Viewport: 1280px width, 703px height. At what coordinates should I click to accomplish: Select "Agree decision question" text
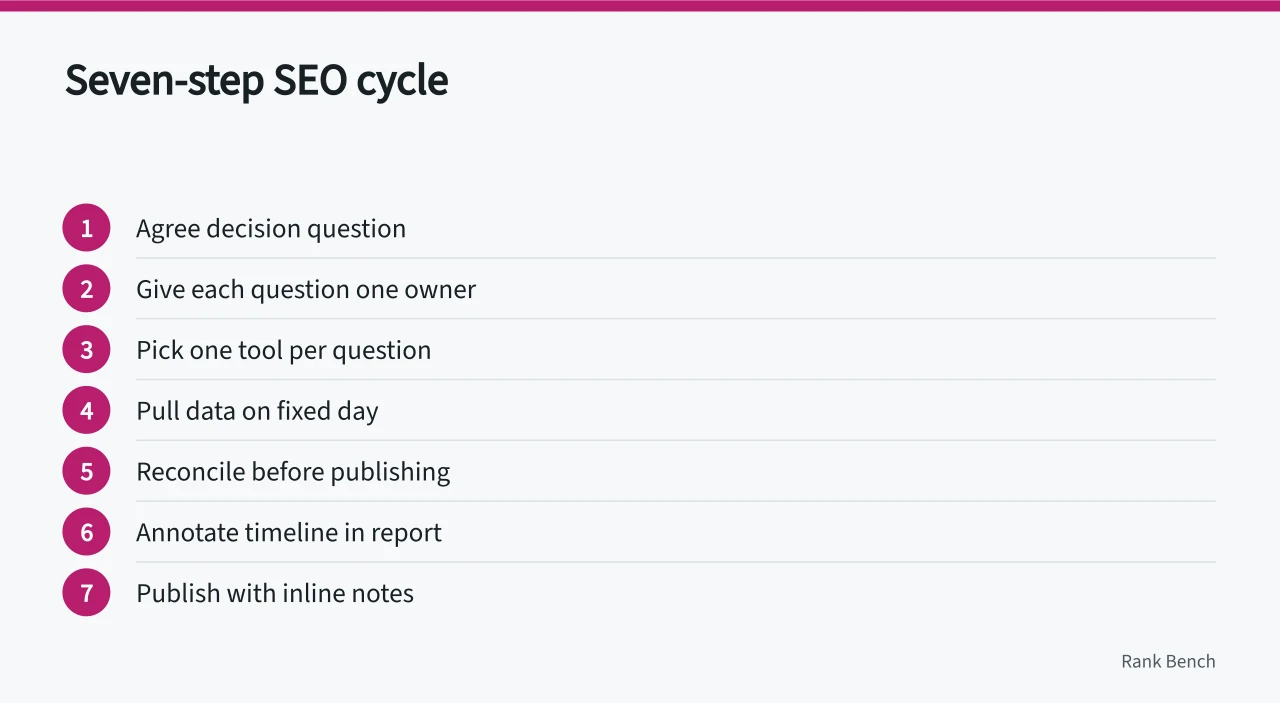271,229
